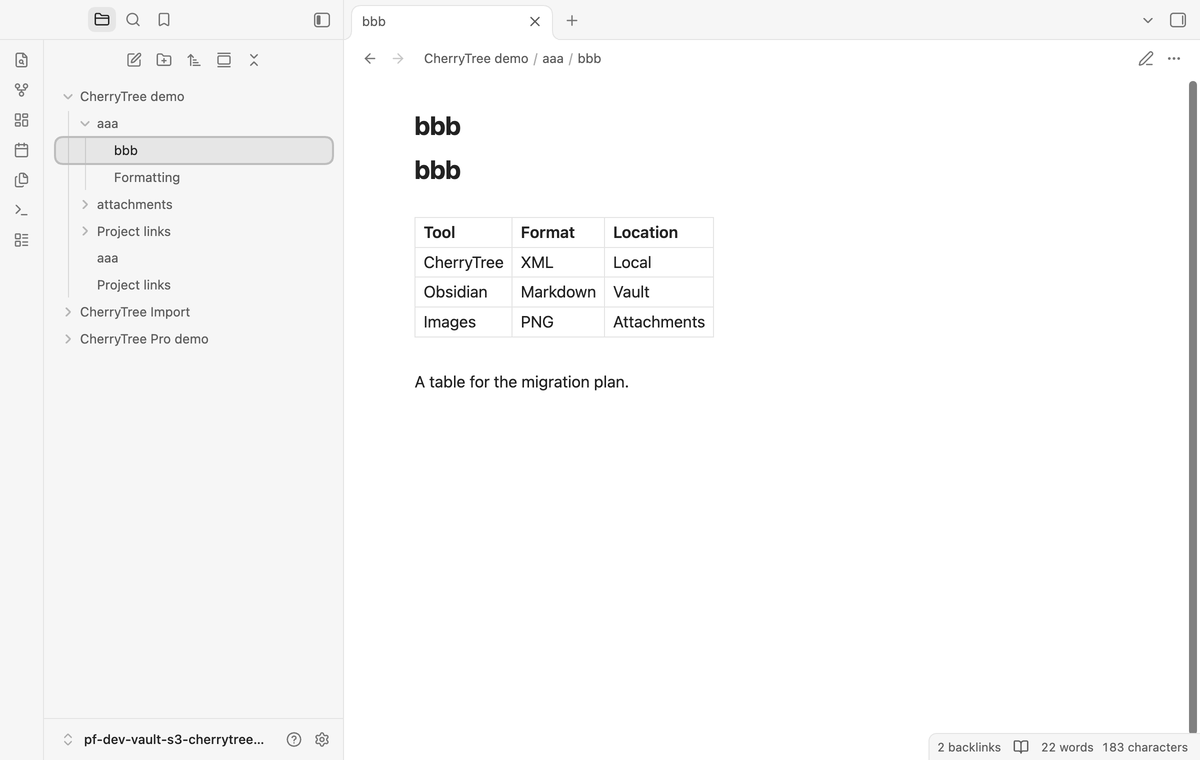
Task: Select the bbb note in the file tree
Action: pos(194,151)
